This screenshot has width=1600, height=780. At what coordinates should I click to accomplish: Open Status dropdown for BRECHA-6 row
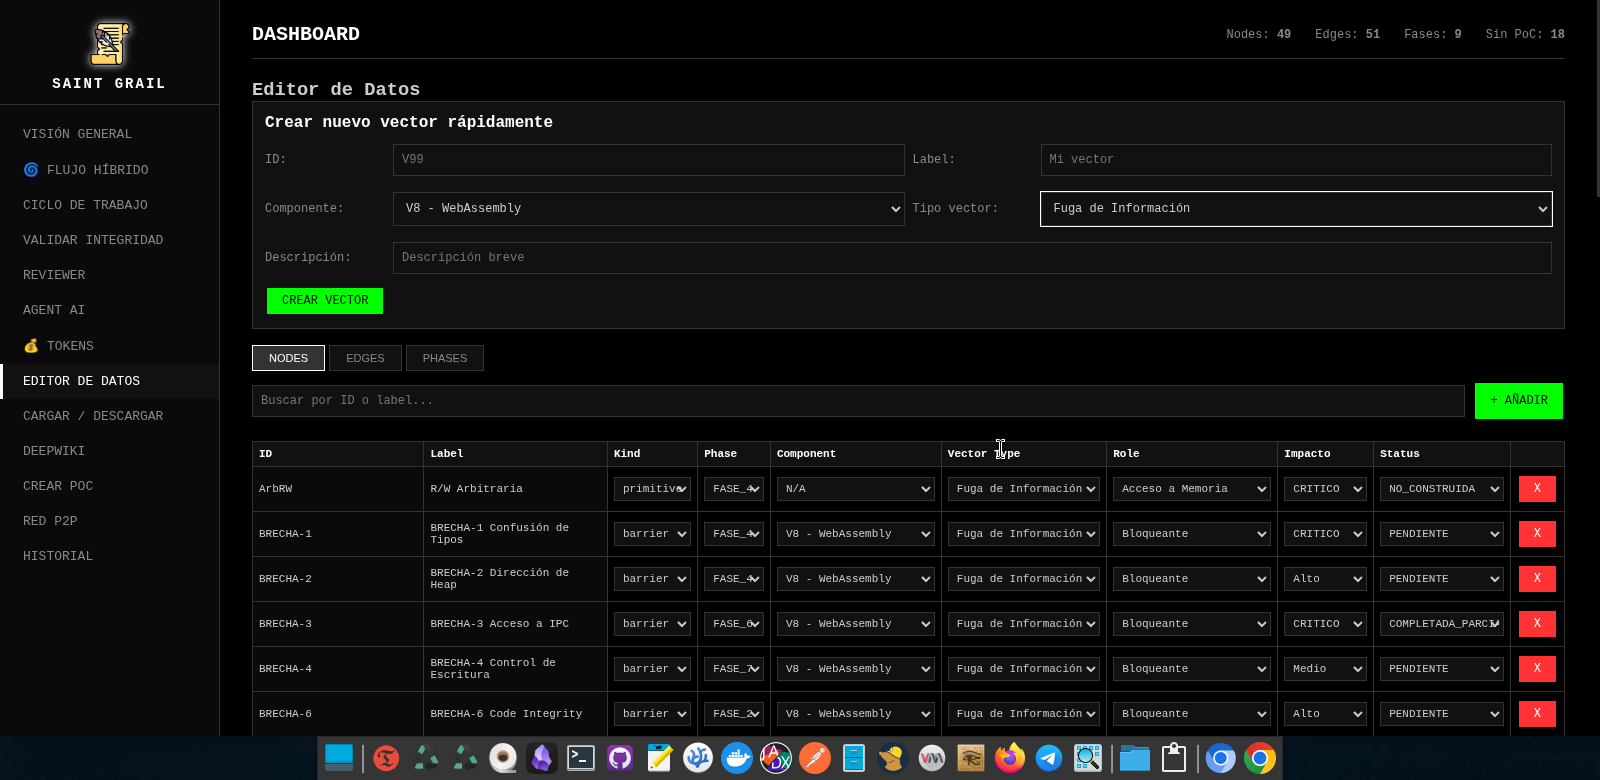coord(1442,714)
